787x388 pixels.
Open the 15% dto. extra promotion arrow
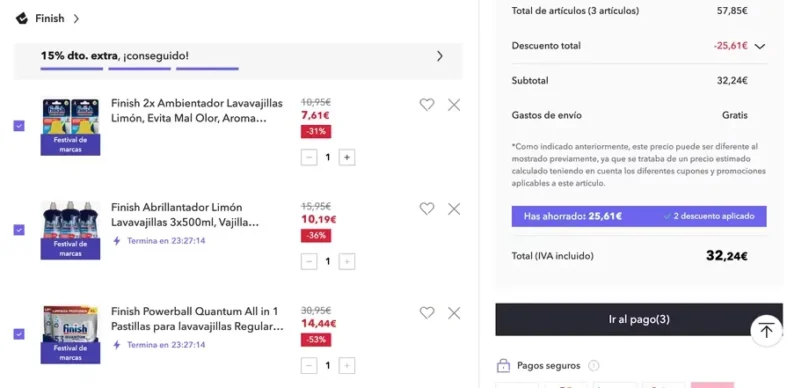tap(440, 56)
